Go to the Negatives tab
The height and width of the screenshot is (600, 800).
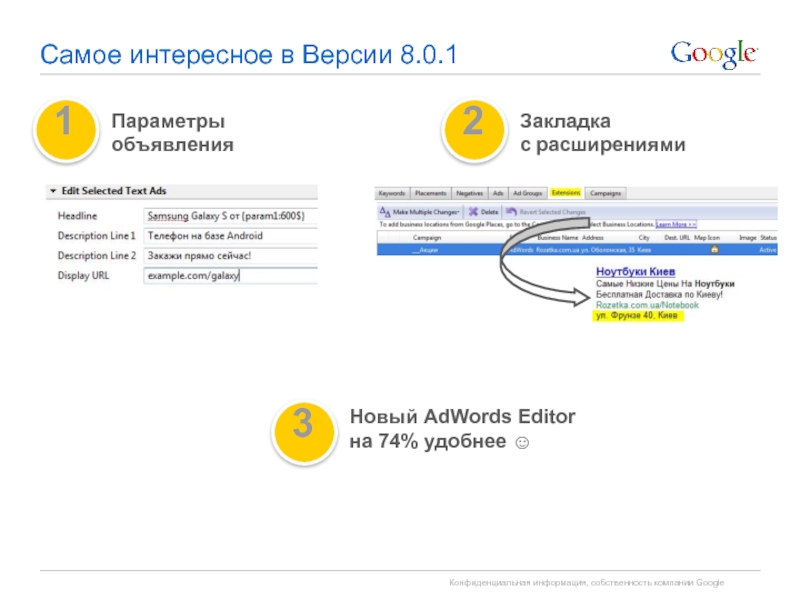tap(469, 193)
